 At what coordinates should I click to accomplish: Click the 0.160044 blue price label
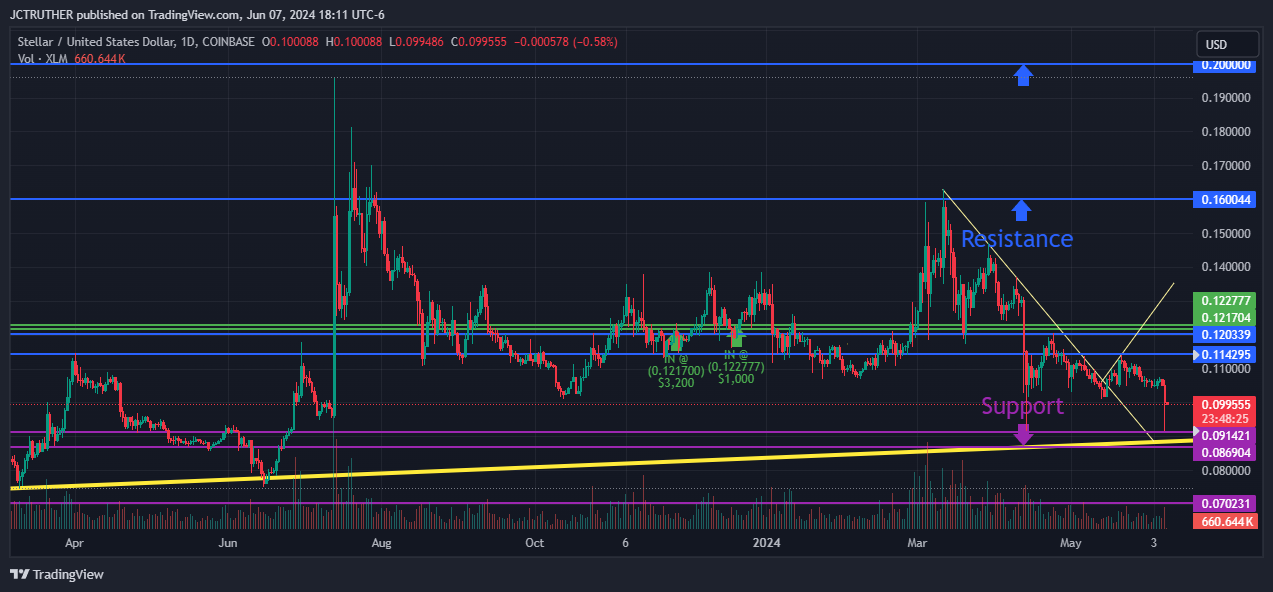(x=1223, y=200)
